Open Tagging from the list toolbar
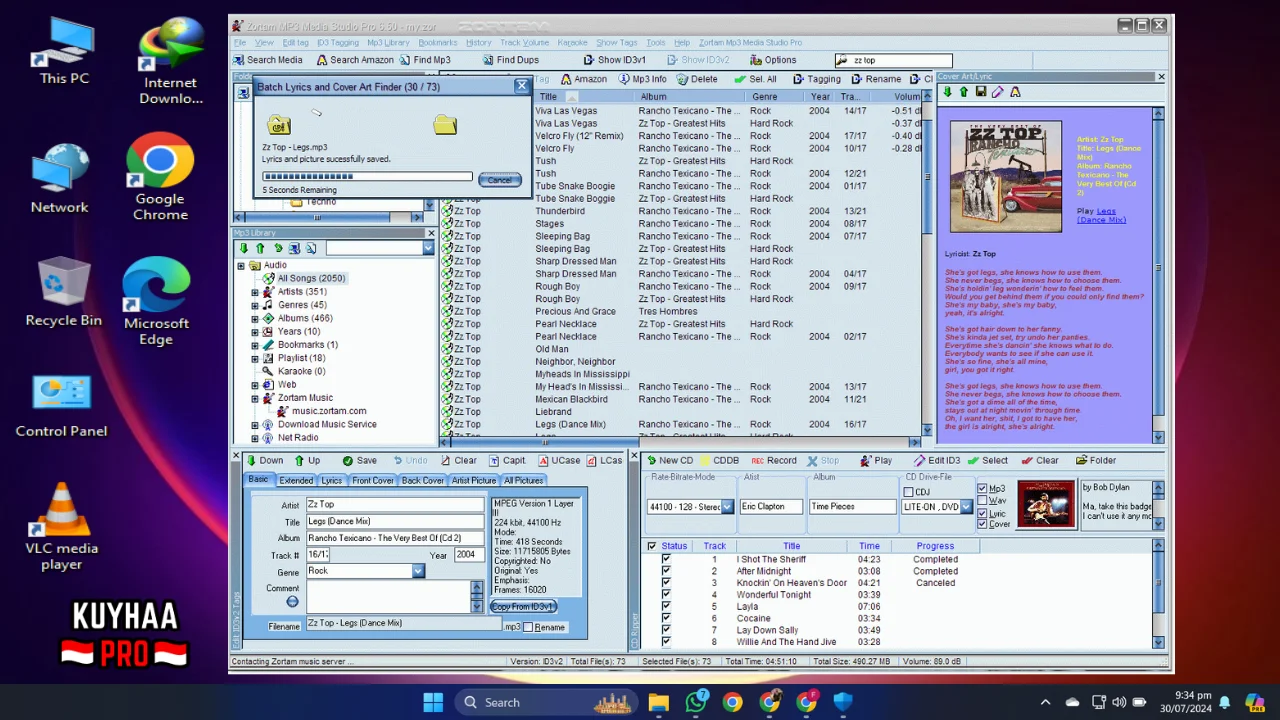Image resolution: width=1280 pixels, height=720 pixels. click(x=817, y=79)
